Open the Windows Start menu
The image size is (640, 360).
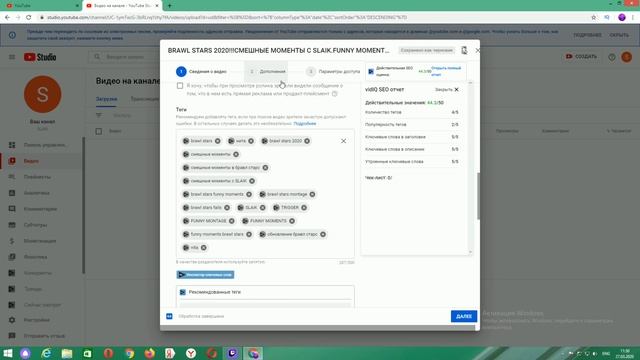pos(7,353)
